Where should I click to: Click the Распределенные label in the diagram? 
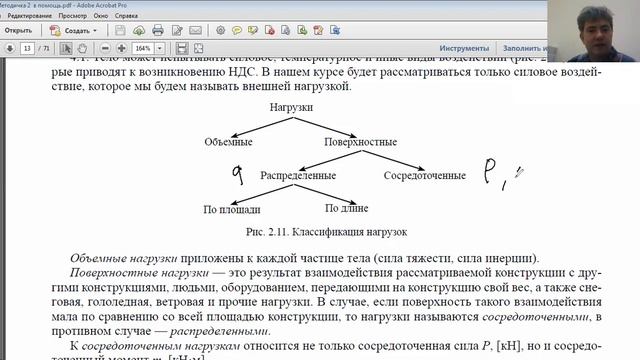(298, 176)
